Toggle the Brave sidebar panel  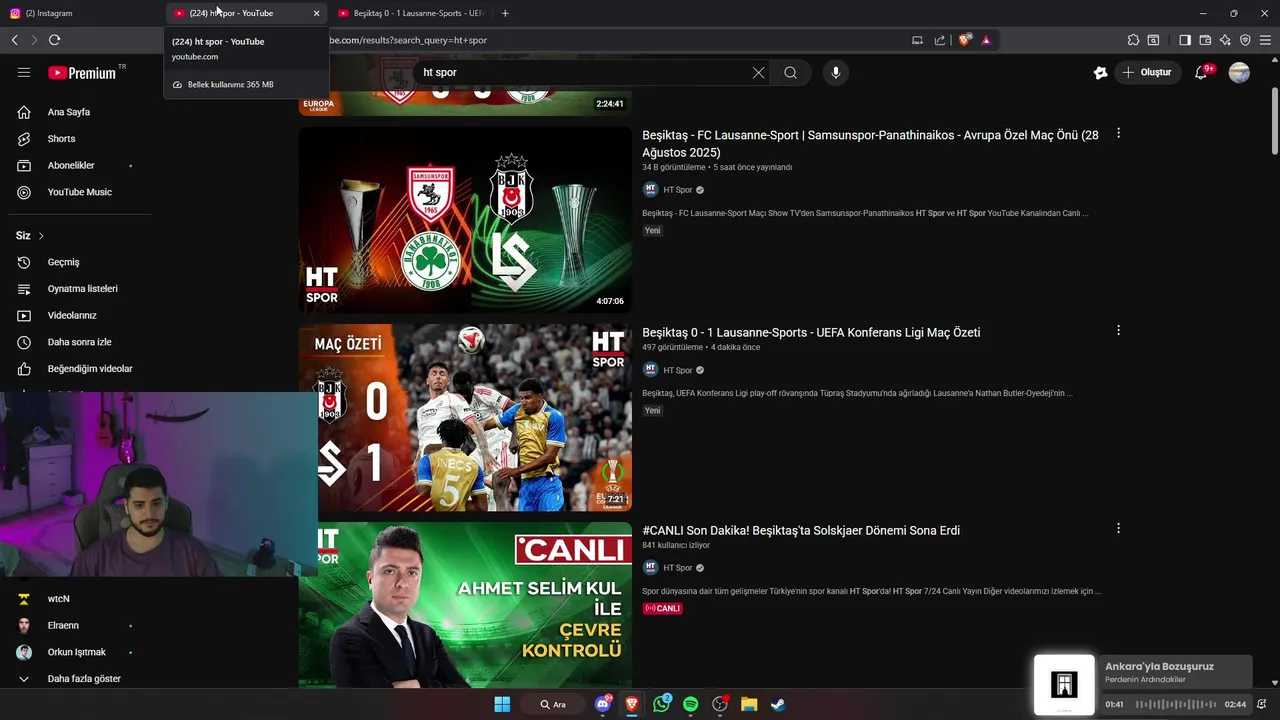tap(1185, 40)
